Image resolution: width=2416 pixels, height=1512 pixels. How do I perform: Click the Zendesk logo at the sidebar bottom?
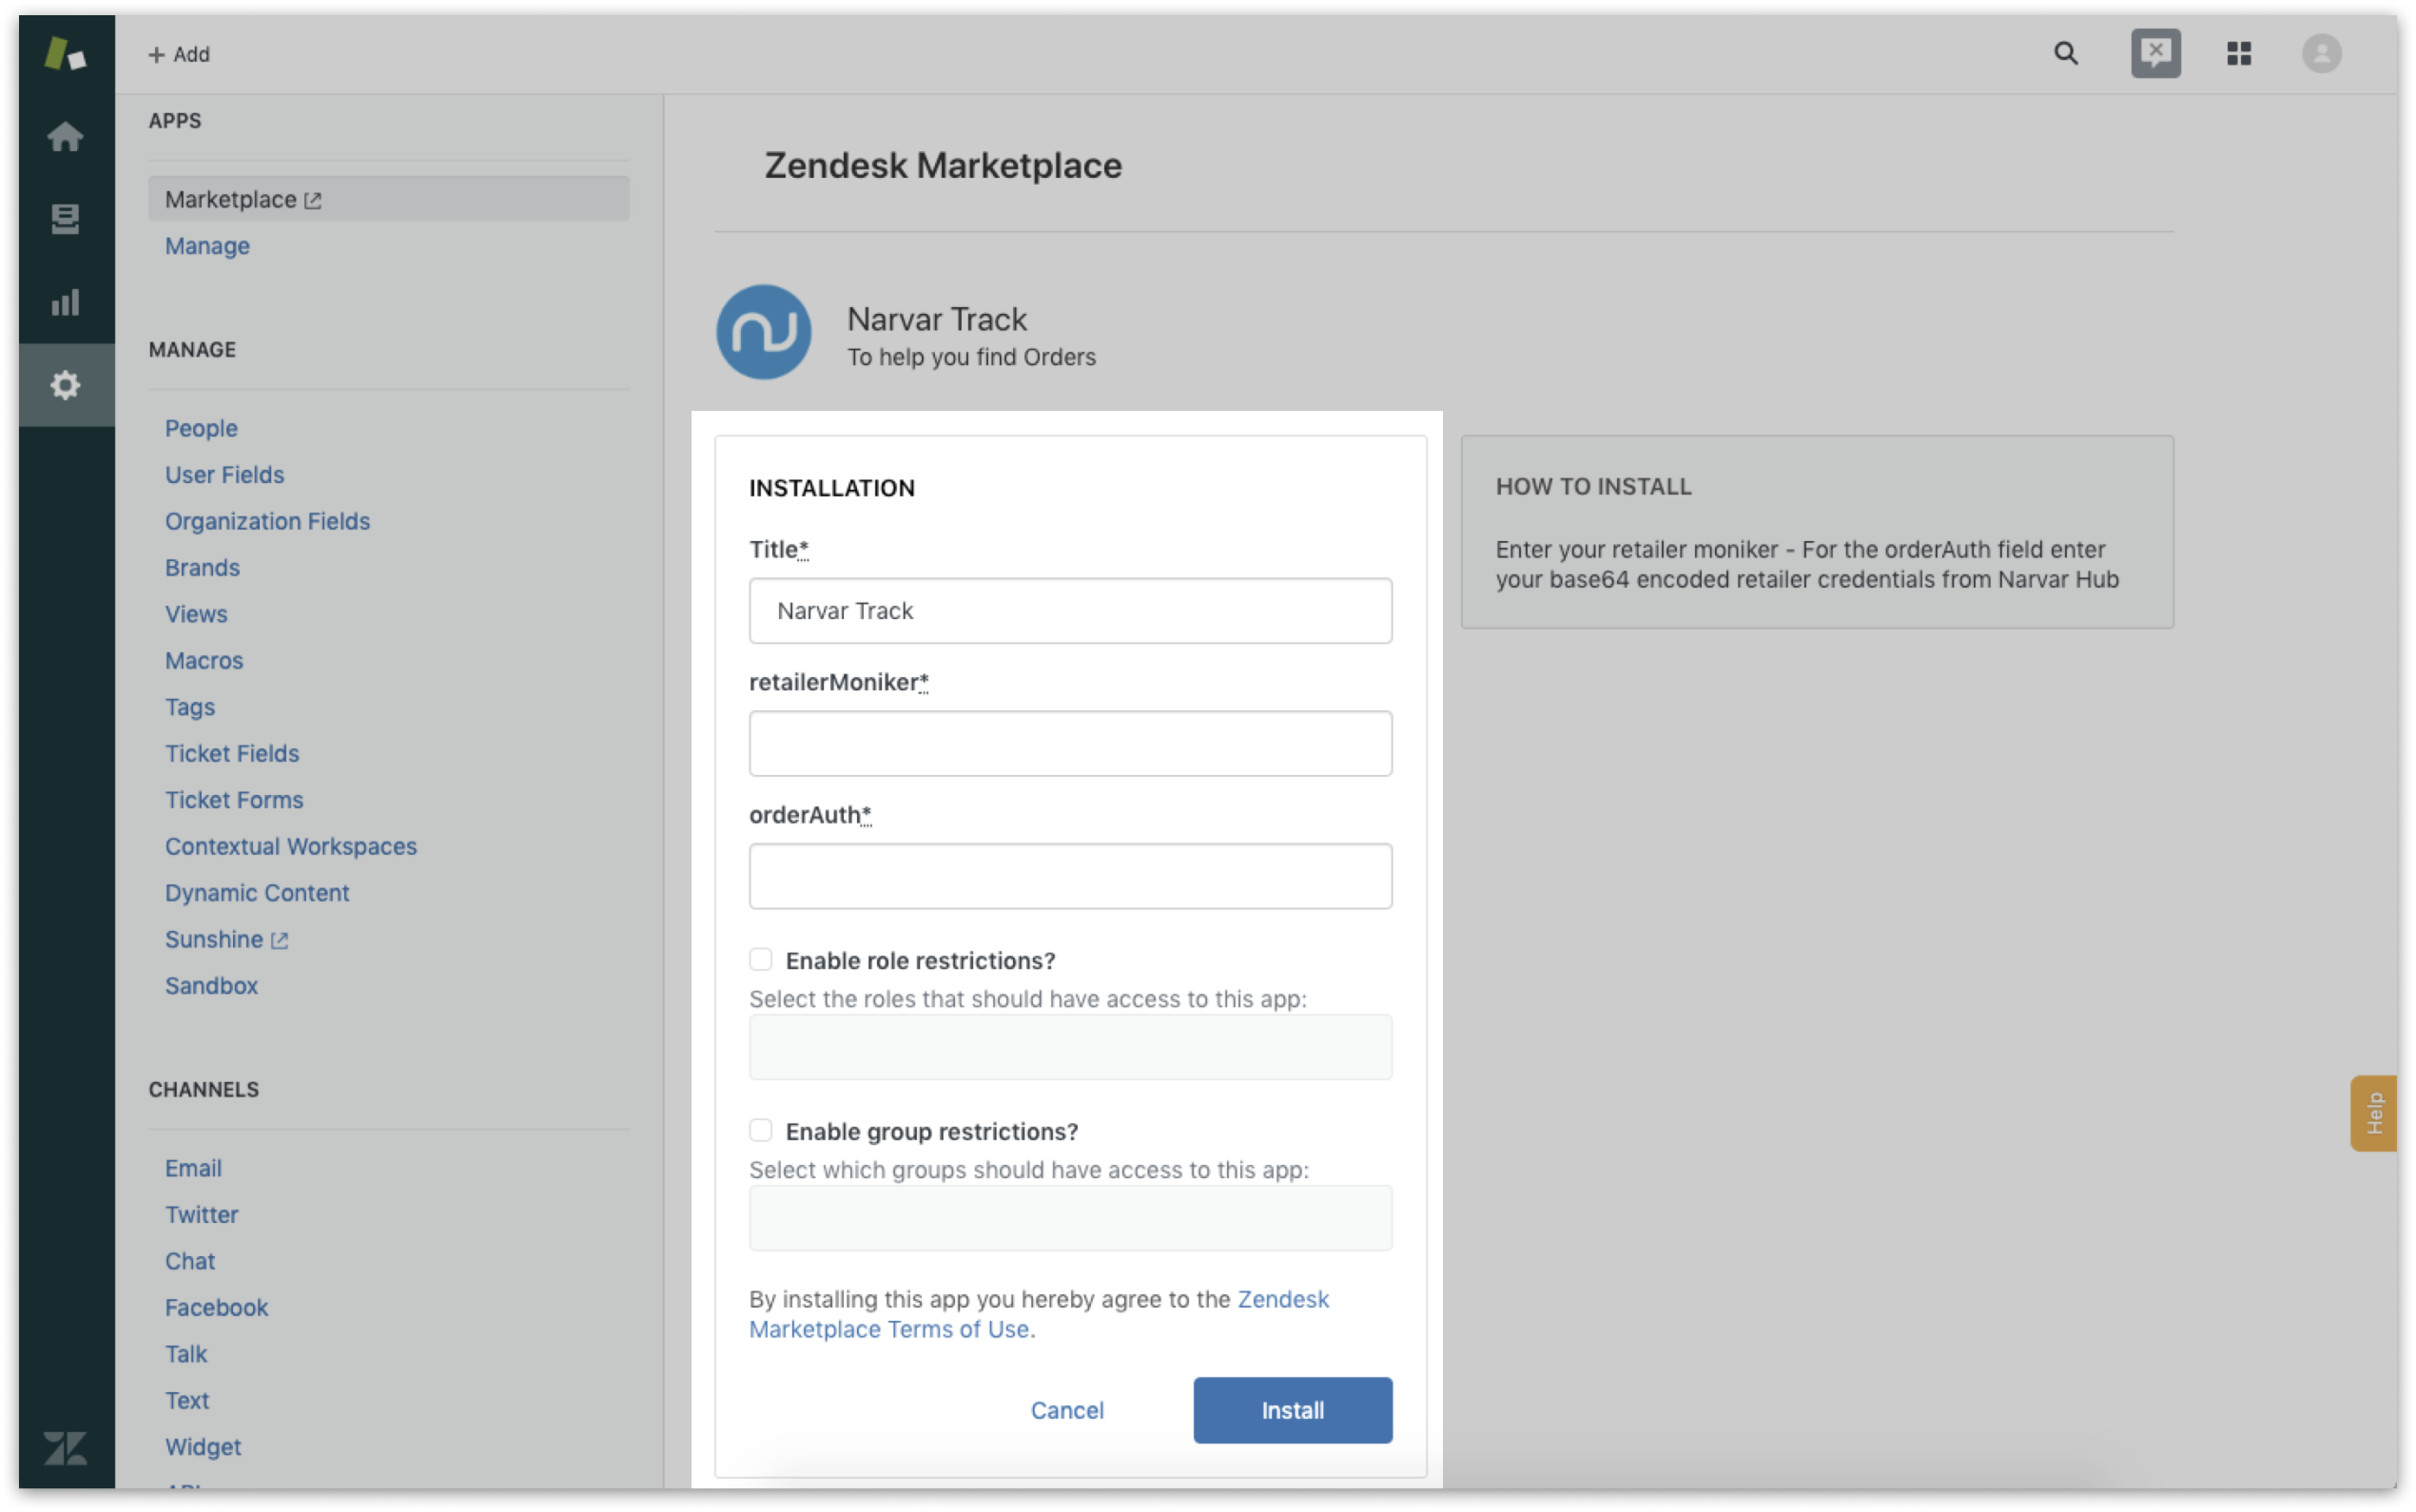(65, 1446)
